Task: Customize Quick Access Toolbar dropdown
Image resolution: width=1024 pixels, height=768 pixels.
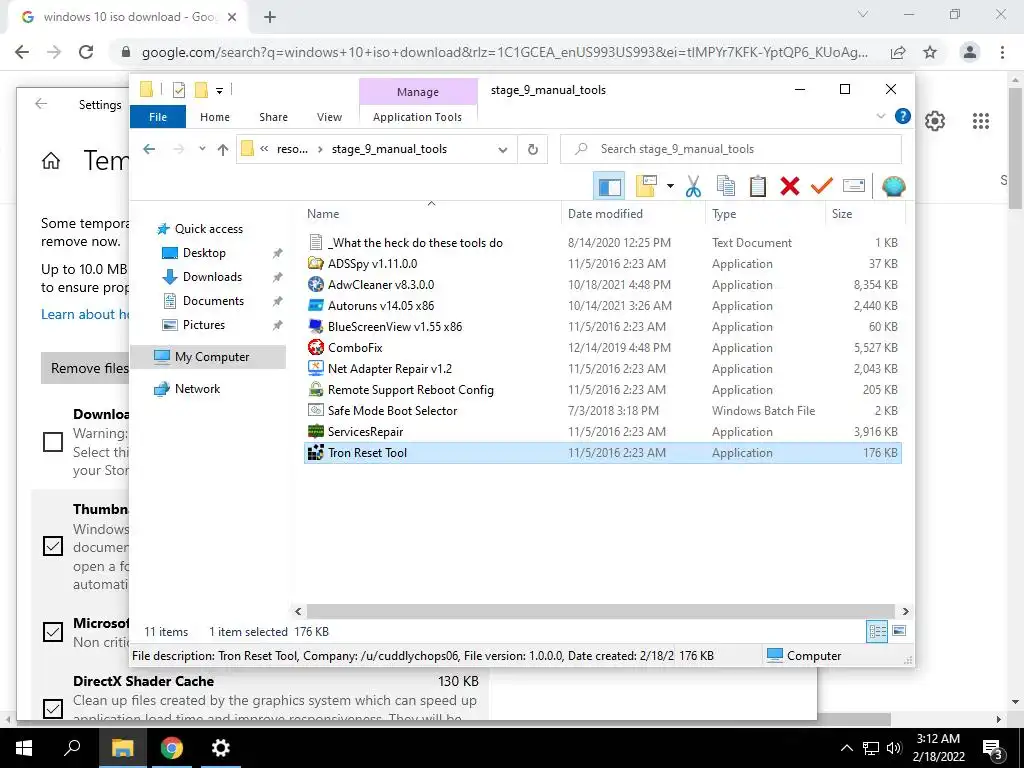Action: pos(219,91)
